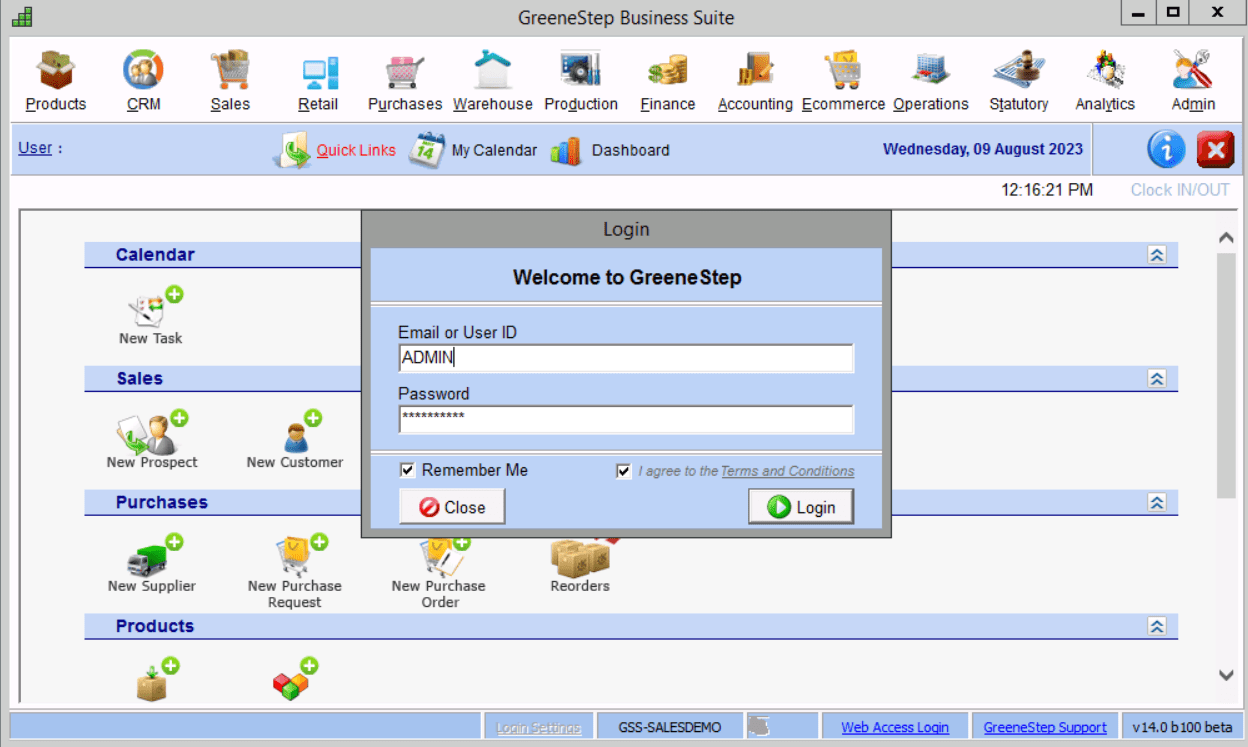Click the vertical scrollbar down arrow
Image resolution: width=1248 pixels, height=747 pixels.
[1226, 675]
